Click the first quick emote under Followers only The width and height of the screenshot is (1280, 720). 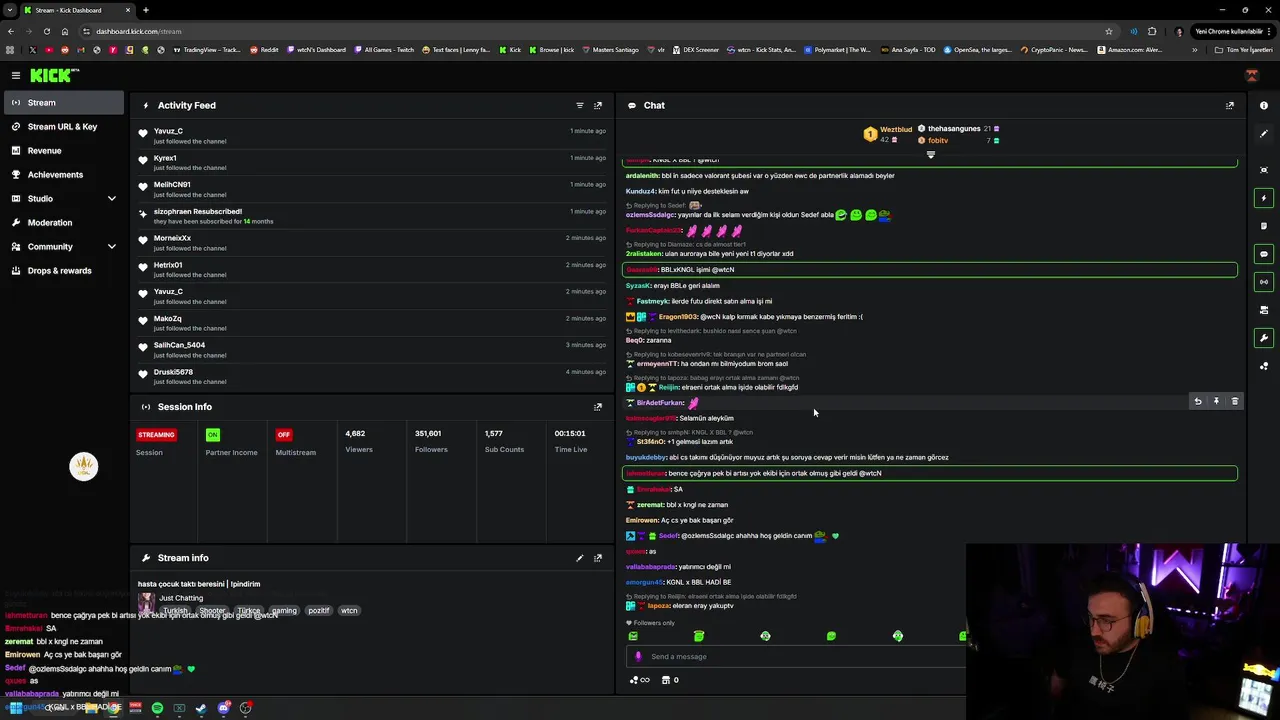tap(633, 636)
